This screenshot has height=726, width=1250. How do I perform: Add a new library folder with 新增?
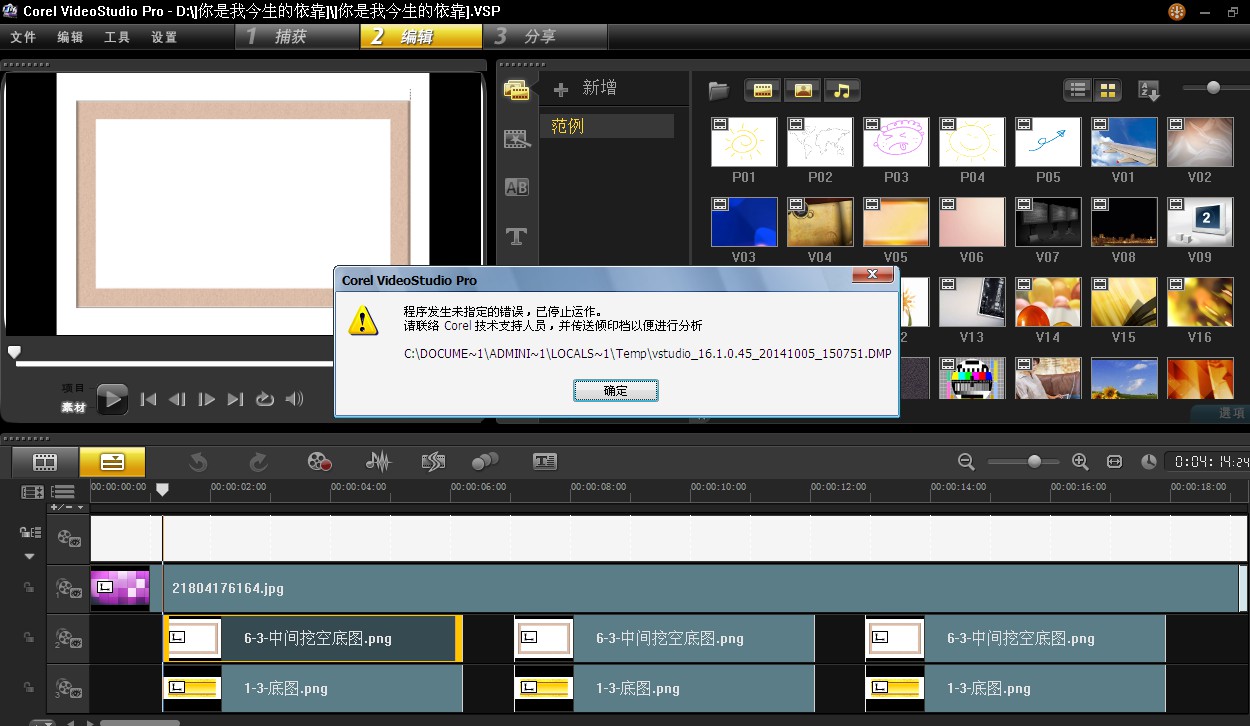pos(587,89)
